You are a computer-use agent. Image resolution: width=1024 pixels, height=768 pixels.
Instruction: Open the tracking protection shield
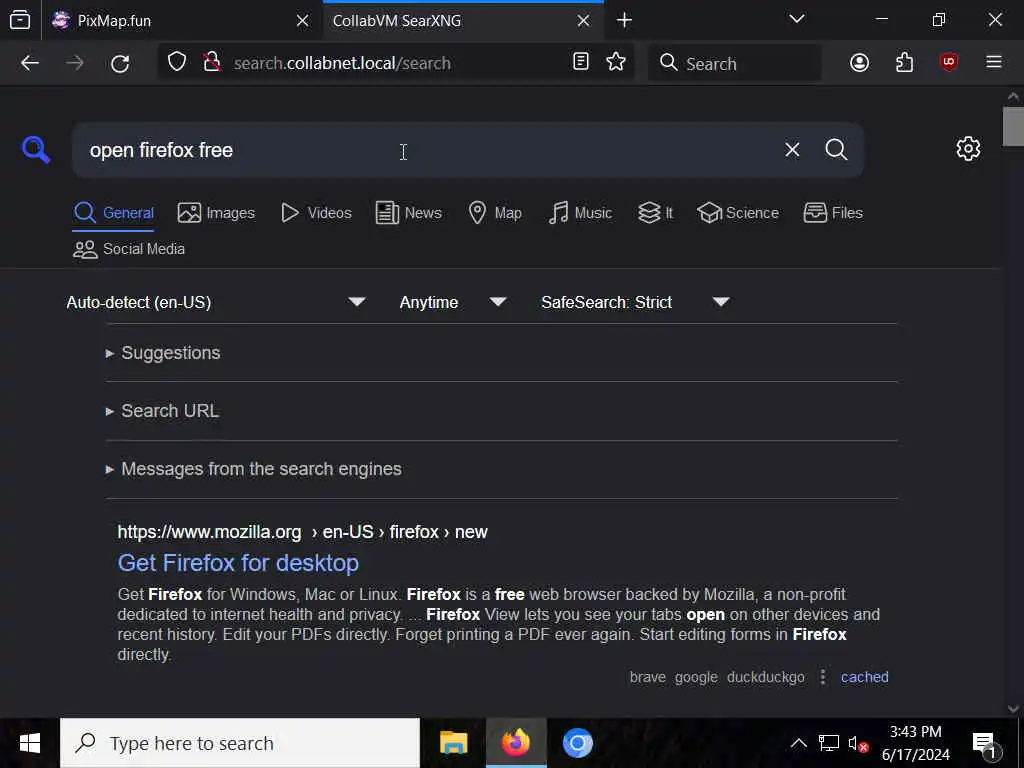pyautogui.click(x=177, y=62)
